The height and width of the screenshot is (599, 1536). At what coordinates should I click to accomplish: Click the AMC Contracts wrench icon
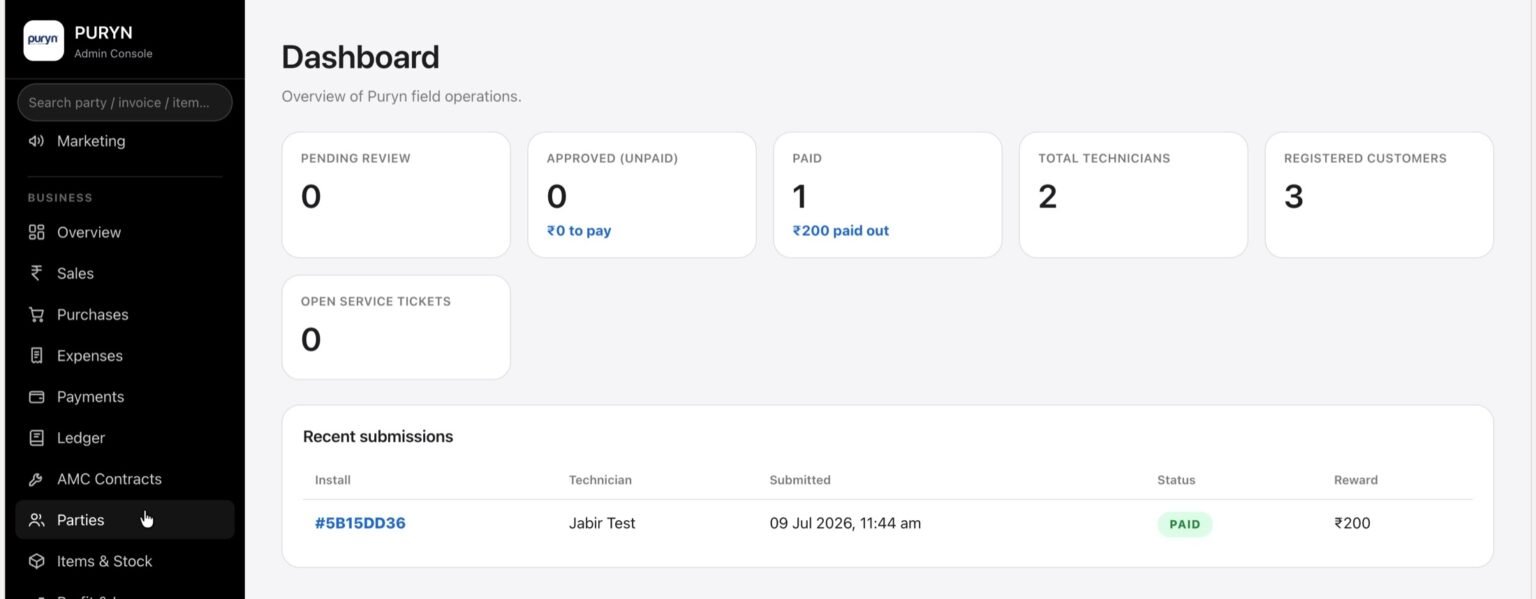click(37, 479)
